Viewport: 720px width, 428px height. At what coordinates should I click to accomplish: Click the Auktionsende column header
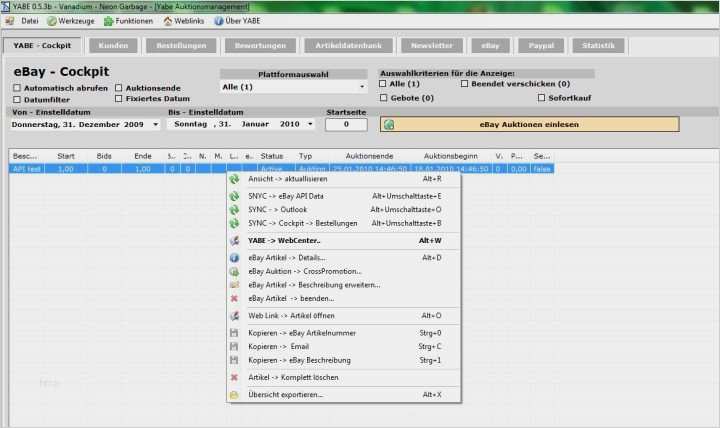370,156
